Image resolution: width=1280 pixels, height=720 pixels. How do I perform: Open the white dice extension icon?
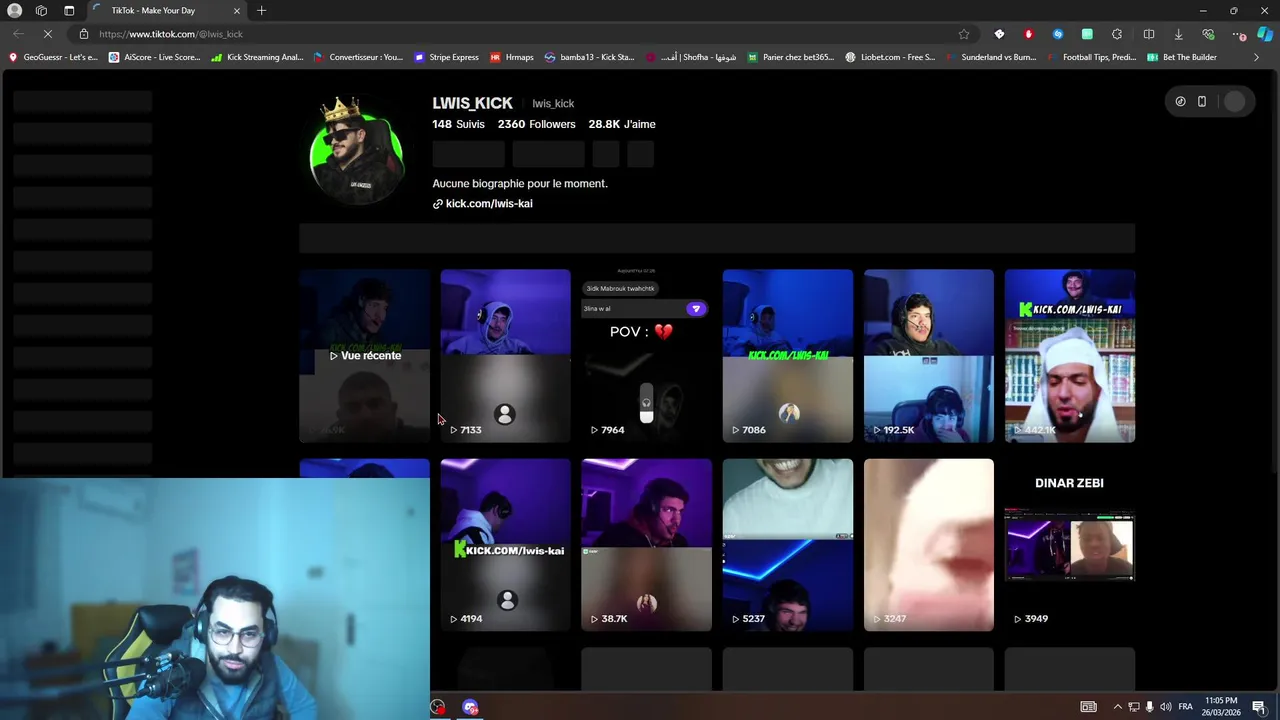(x=999, y=34)
